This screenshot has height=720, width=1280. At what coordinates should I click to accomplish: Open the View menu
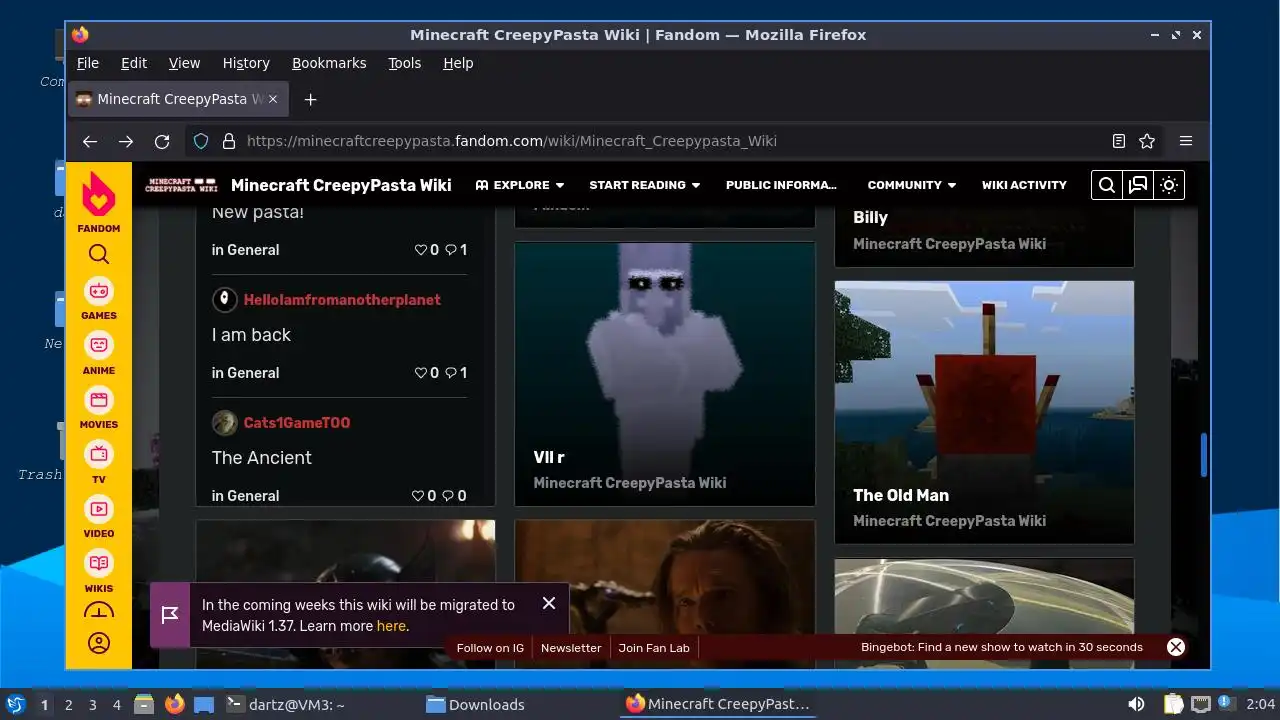coord(184,63)
